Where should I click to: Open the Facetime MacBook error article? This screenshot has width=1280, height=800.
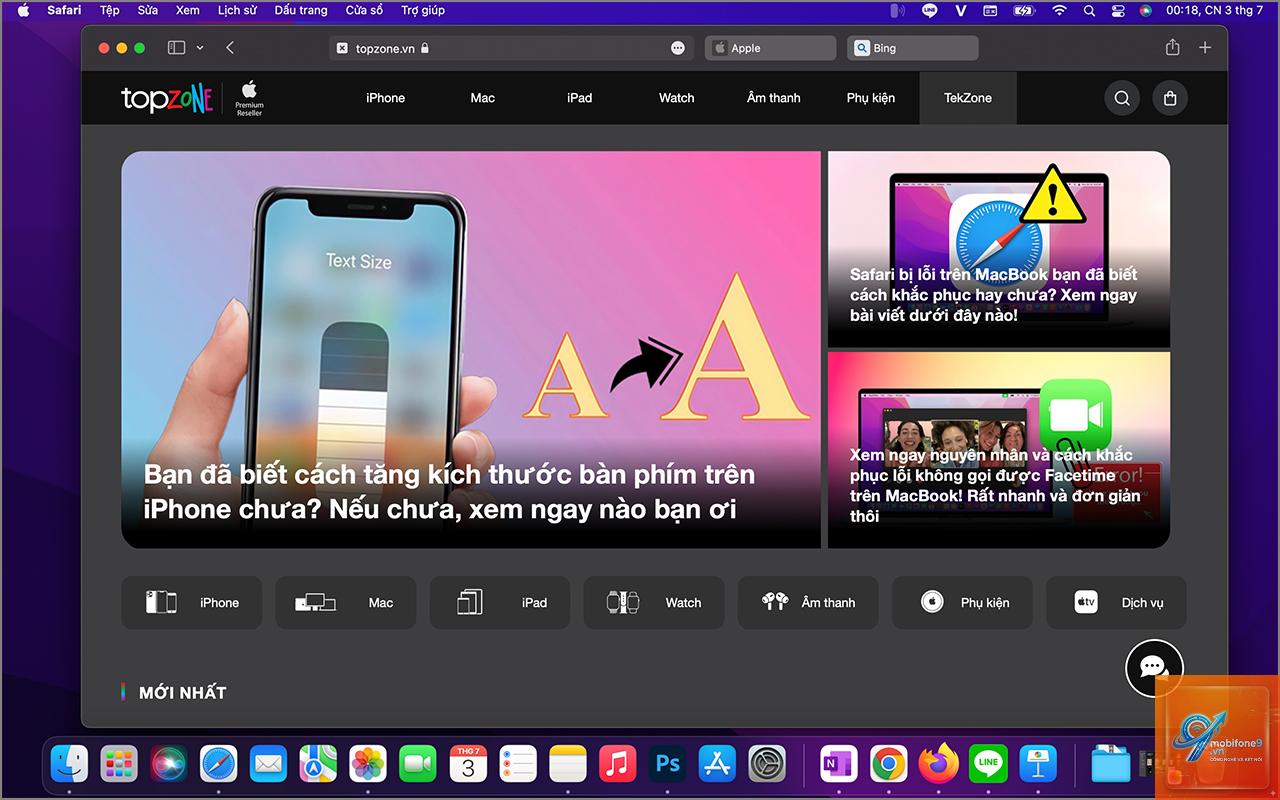coord(999,450)
